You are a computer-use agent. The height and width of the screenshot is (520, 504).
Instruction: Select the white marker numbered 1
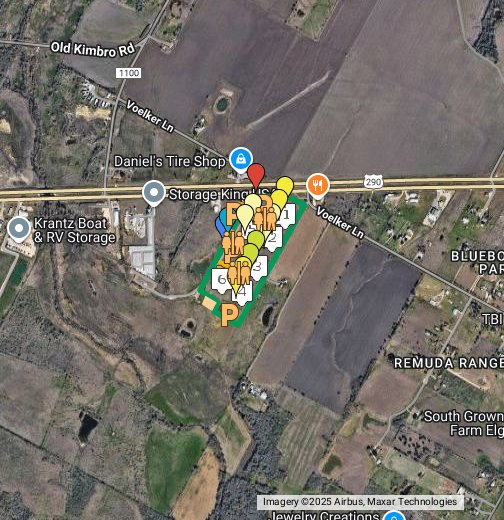[286, 216]
